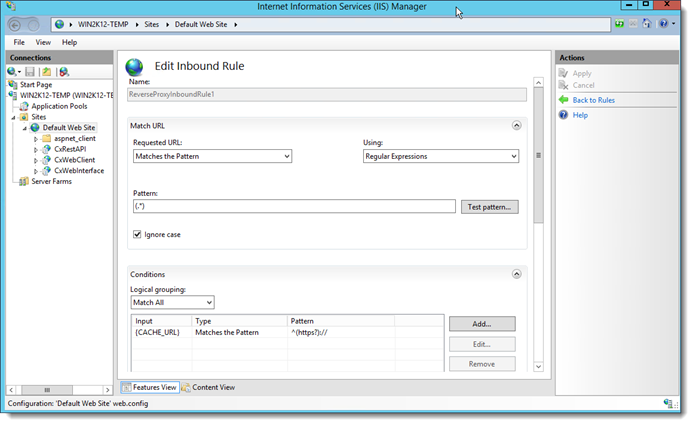Click the Cancel action link
This screenshot has width=693, height=425.
pyautogui.click(x=583, y=85)
